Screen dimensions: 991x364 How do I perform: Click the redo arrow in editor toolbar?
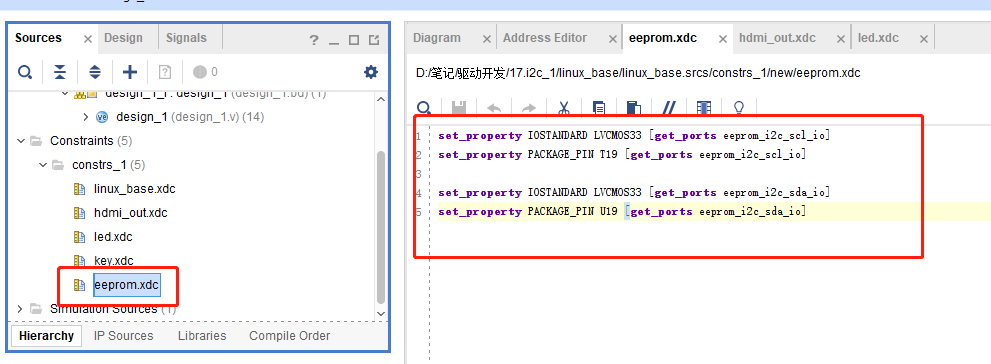pos(529,107)
